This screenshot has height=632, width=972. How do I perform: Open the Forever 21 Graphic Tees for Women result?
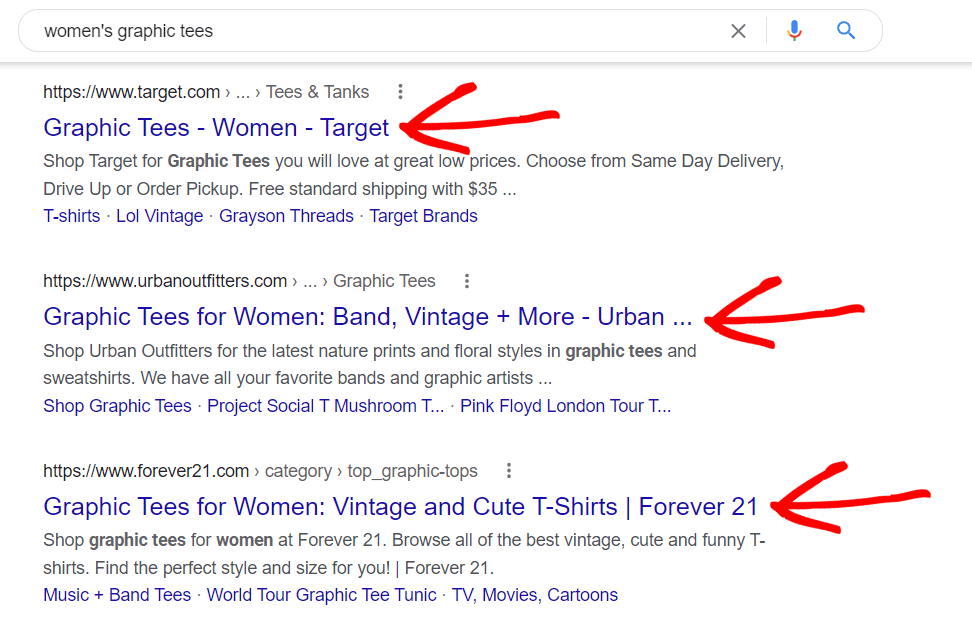click(x=400, y=507)
